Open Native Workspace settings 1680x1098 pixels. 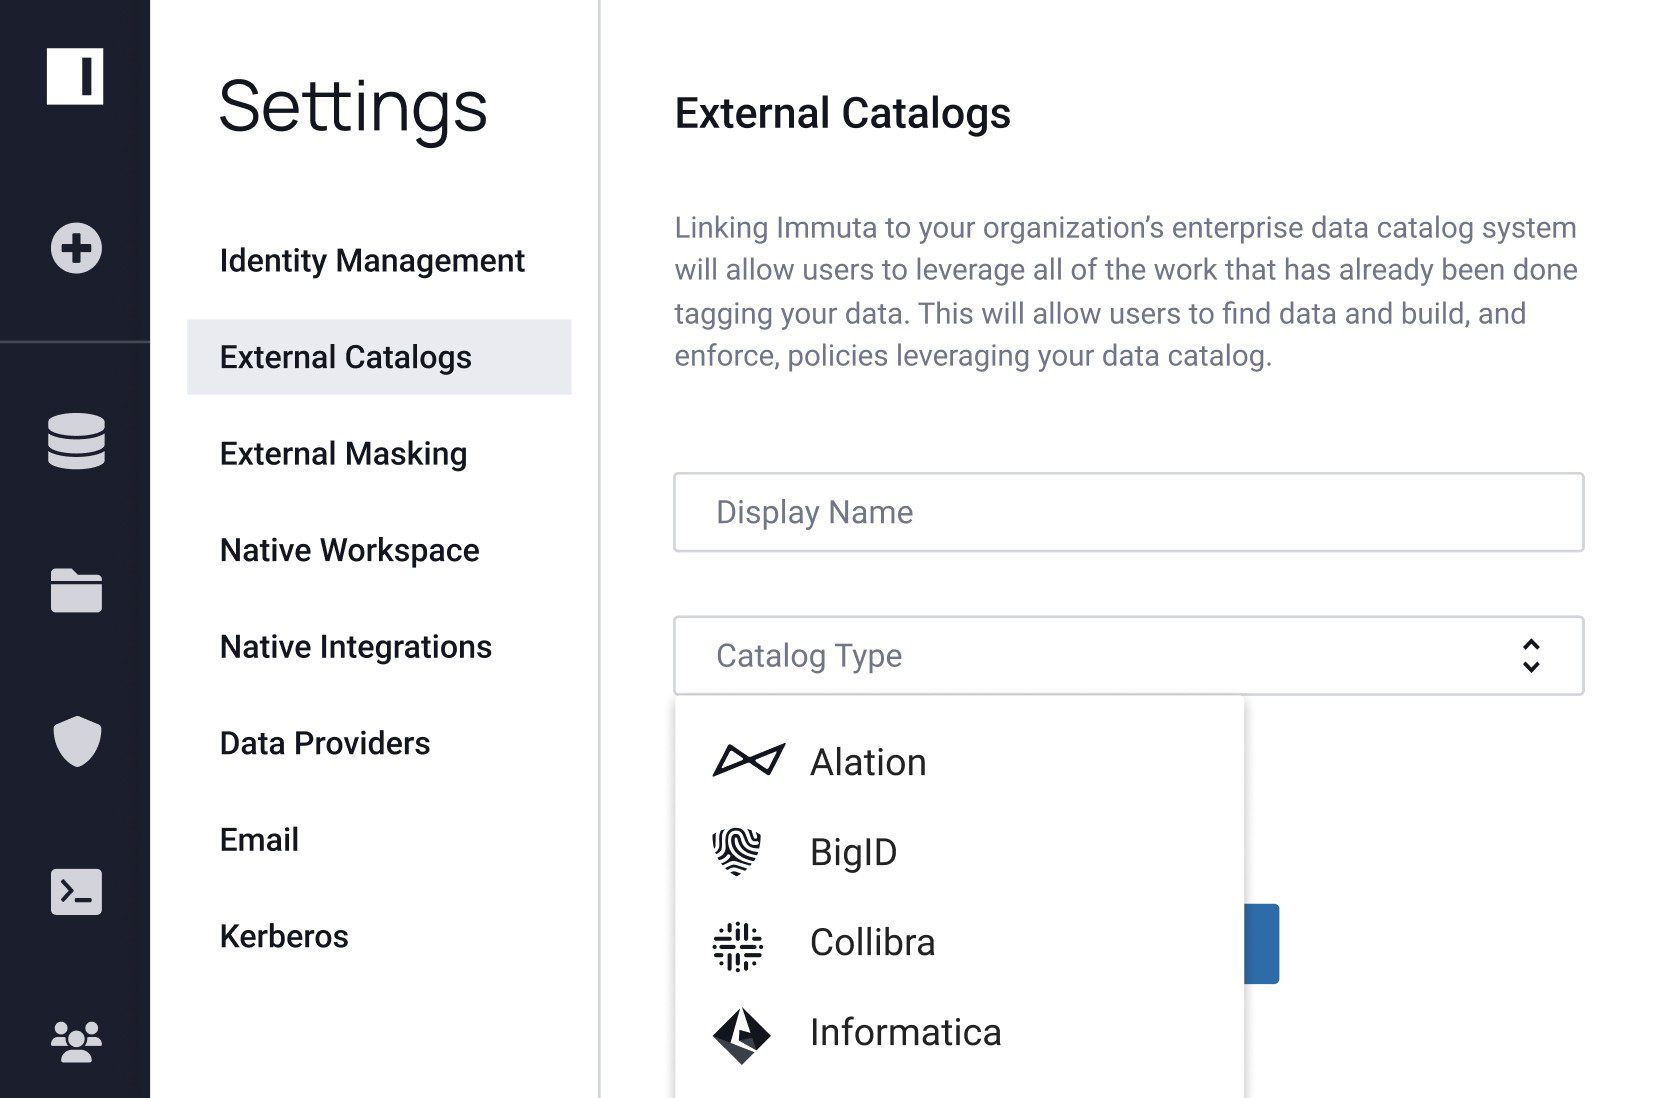pyautogui.click(x=349, y=550)
